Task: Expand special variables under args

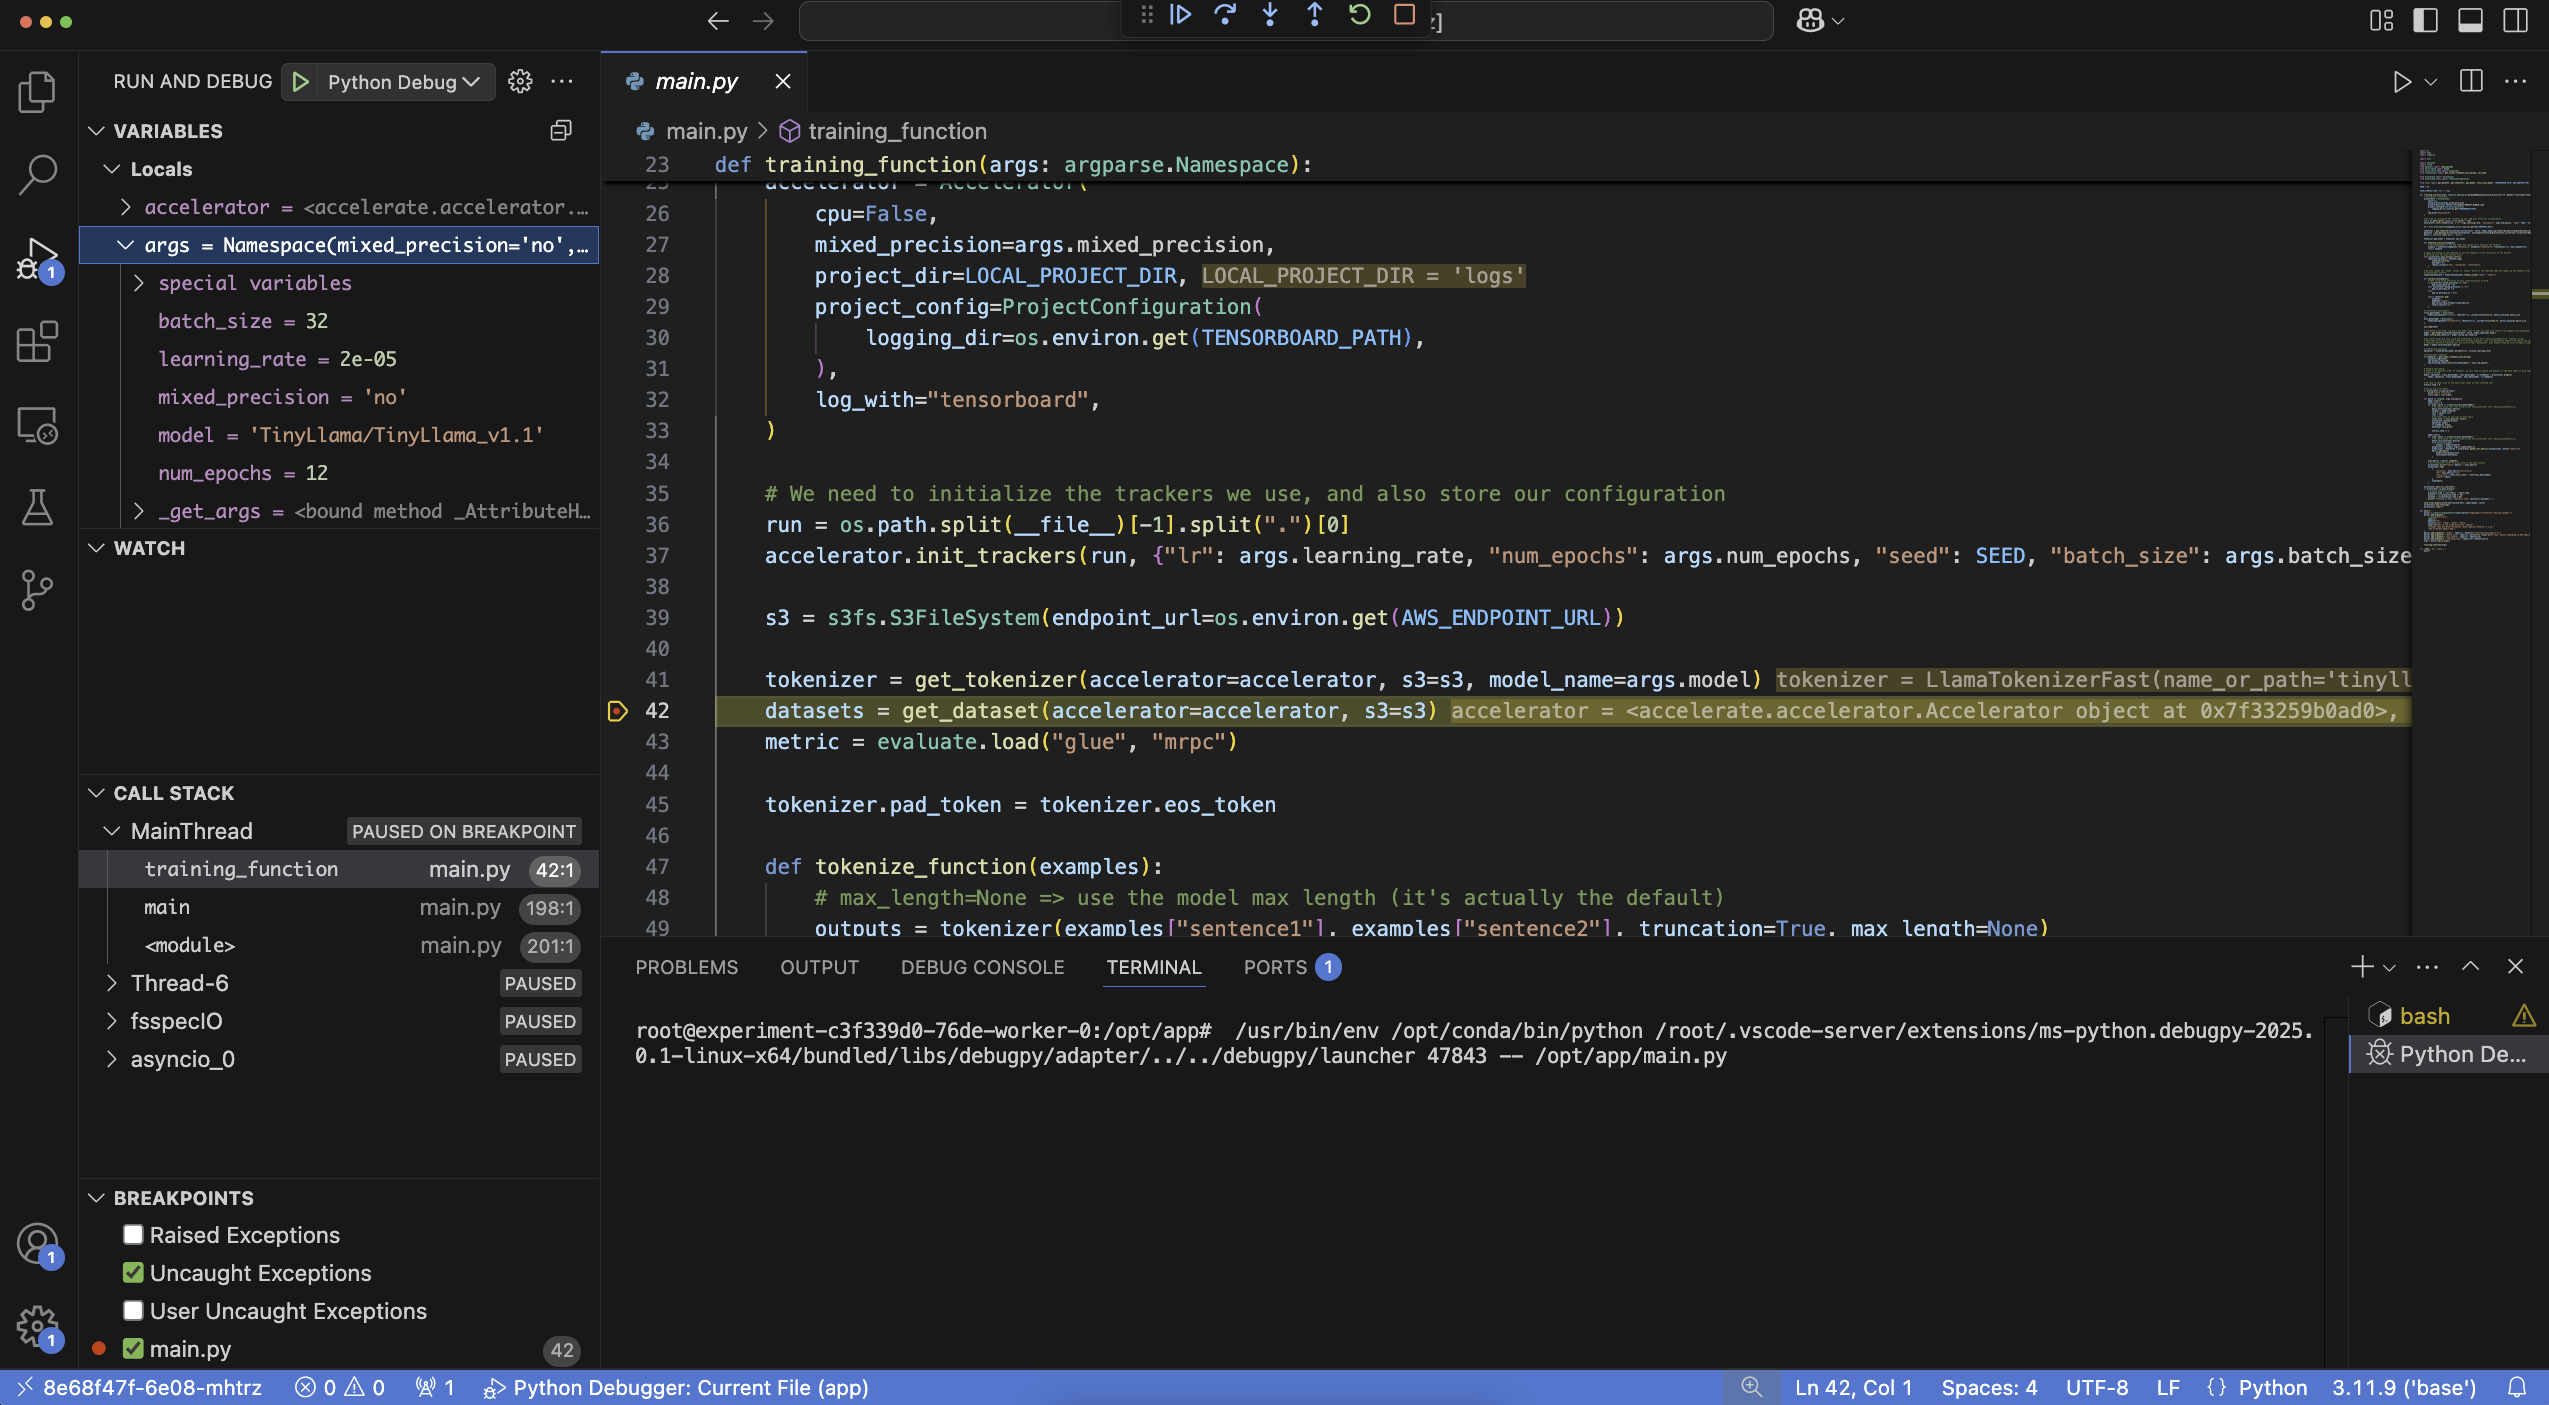Action: pos(139,283)
